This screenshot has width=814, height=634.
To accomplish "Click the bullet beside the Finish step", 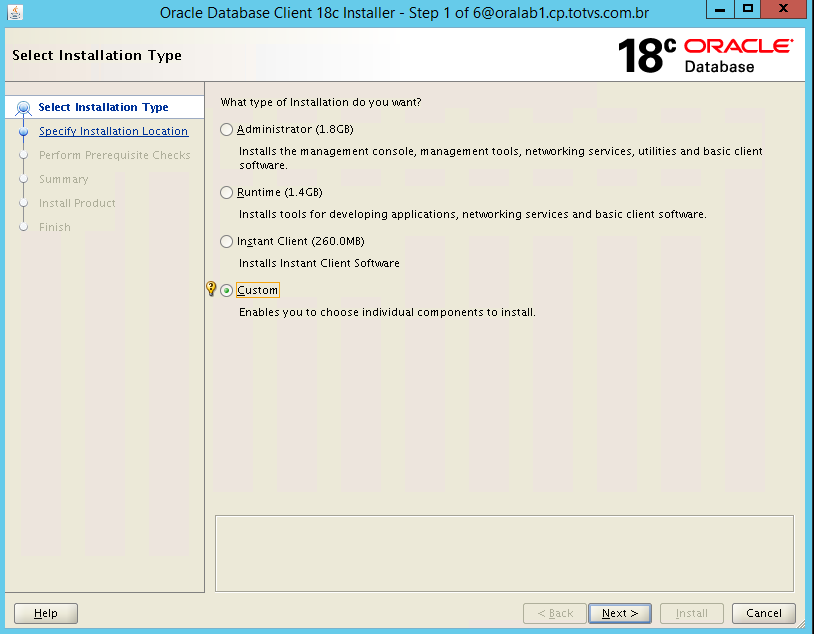I will pos(22,227).
